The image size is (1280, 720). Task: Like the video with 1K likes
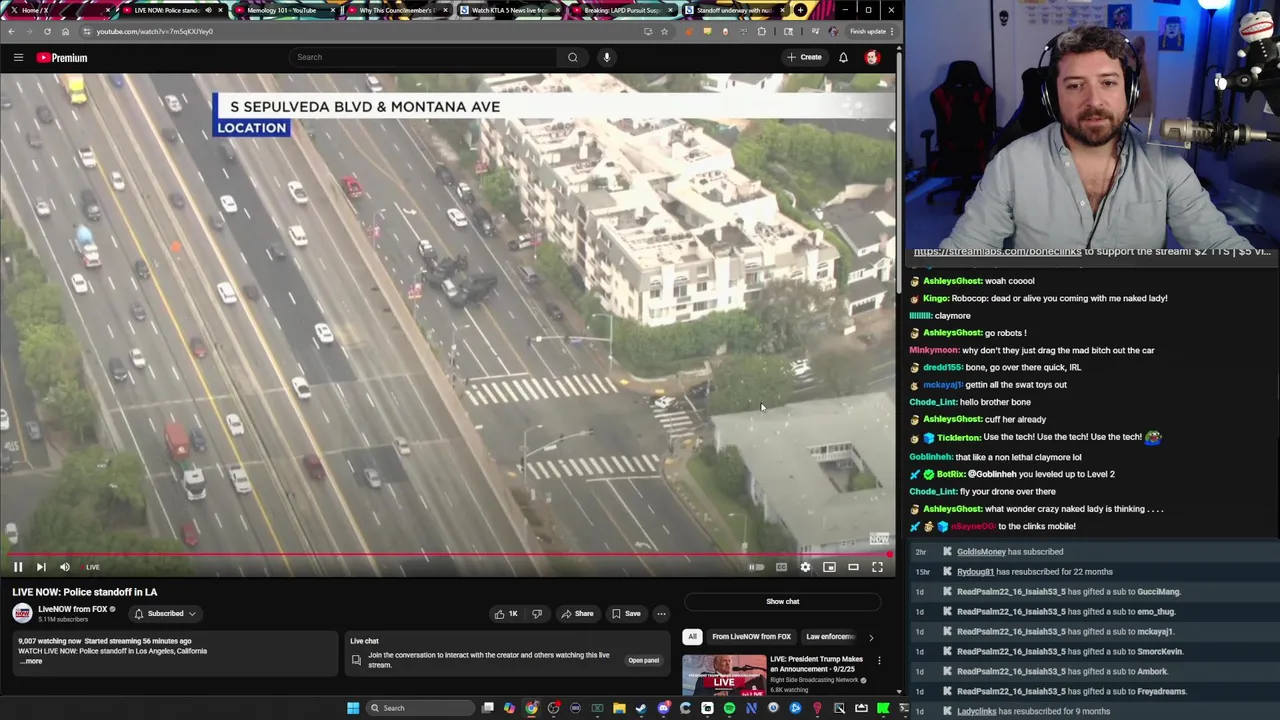(506, 614)
